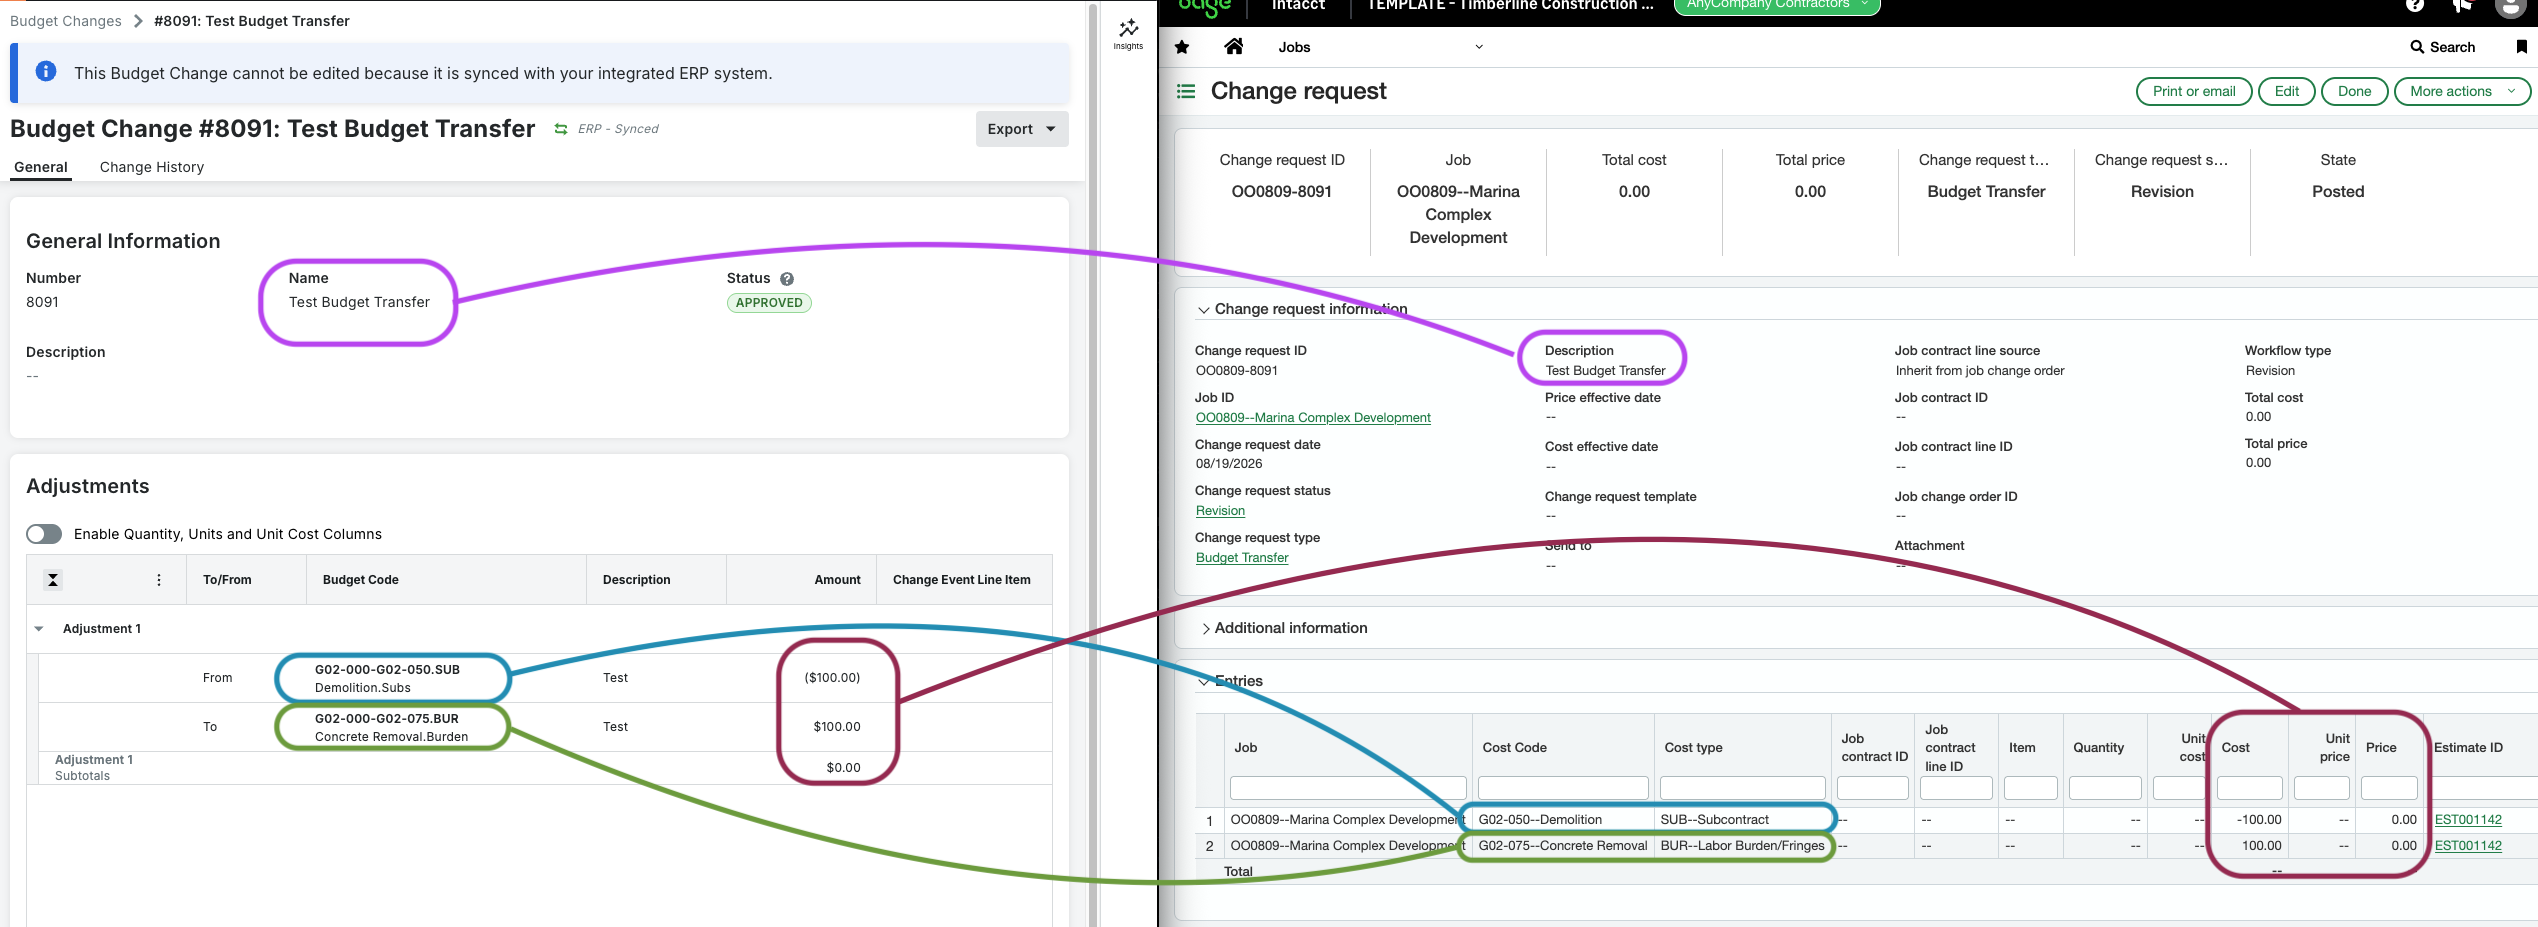2538x927 pixels.
Task: Select the G02-050--Demolition cost code cell
Action: pos(1563,820)
